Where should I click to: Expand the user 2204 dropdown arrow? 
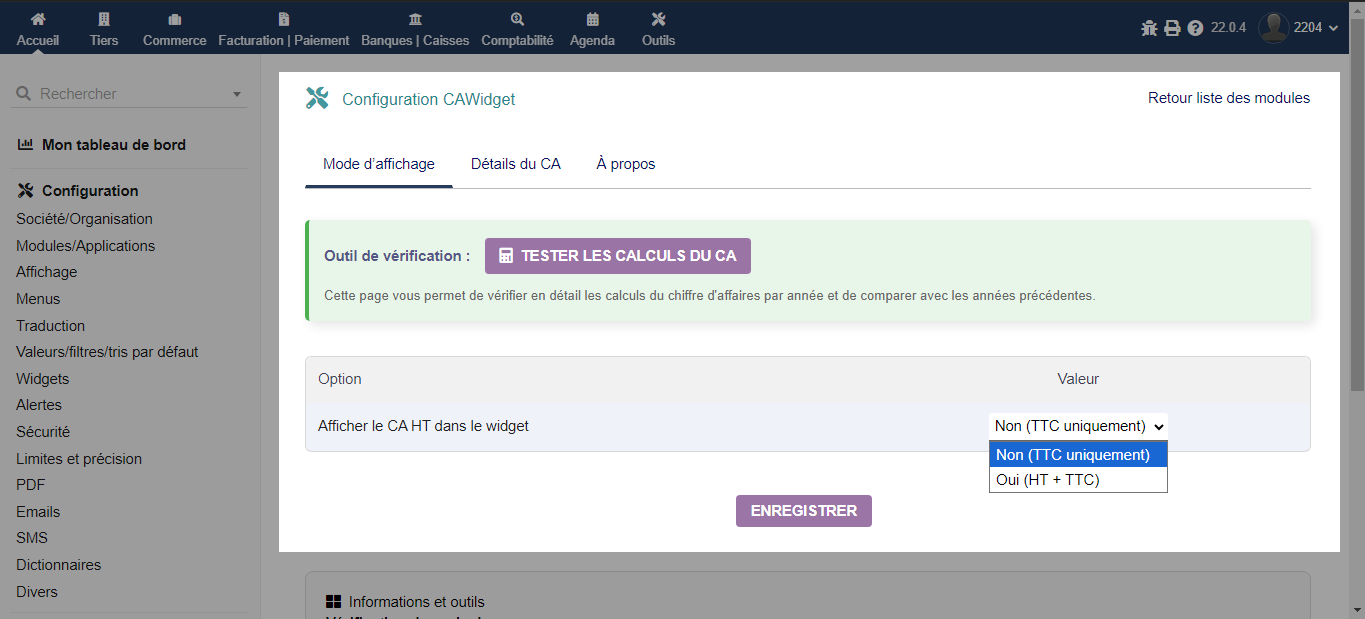(1334, 28)
